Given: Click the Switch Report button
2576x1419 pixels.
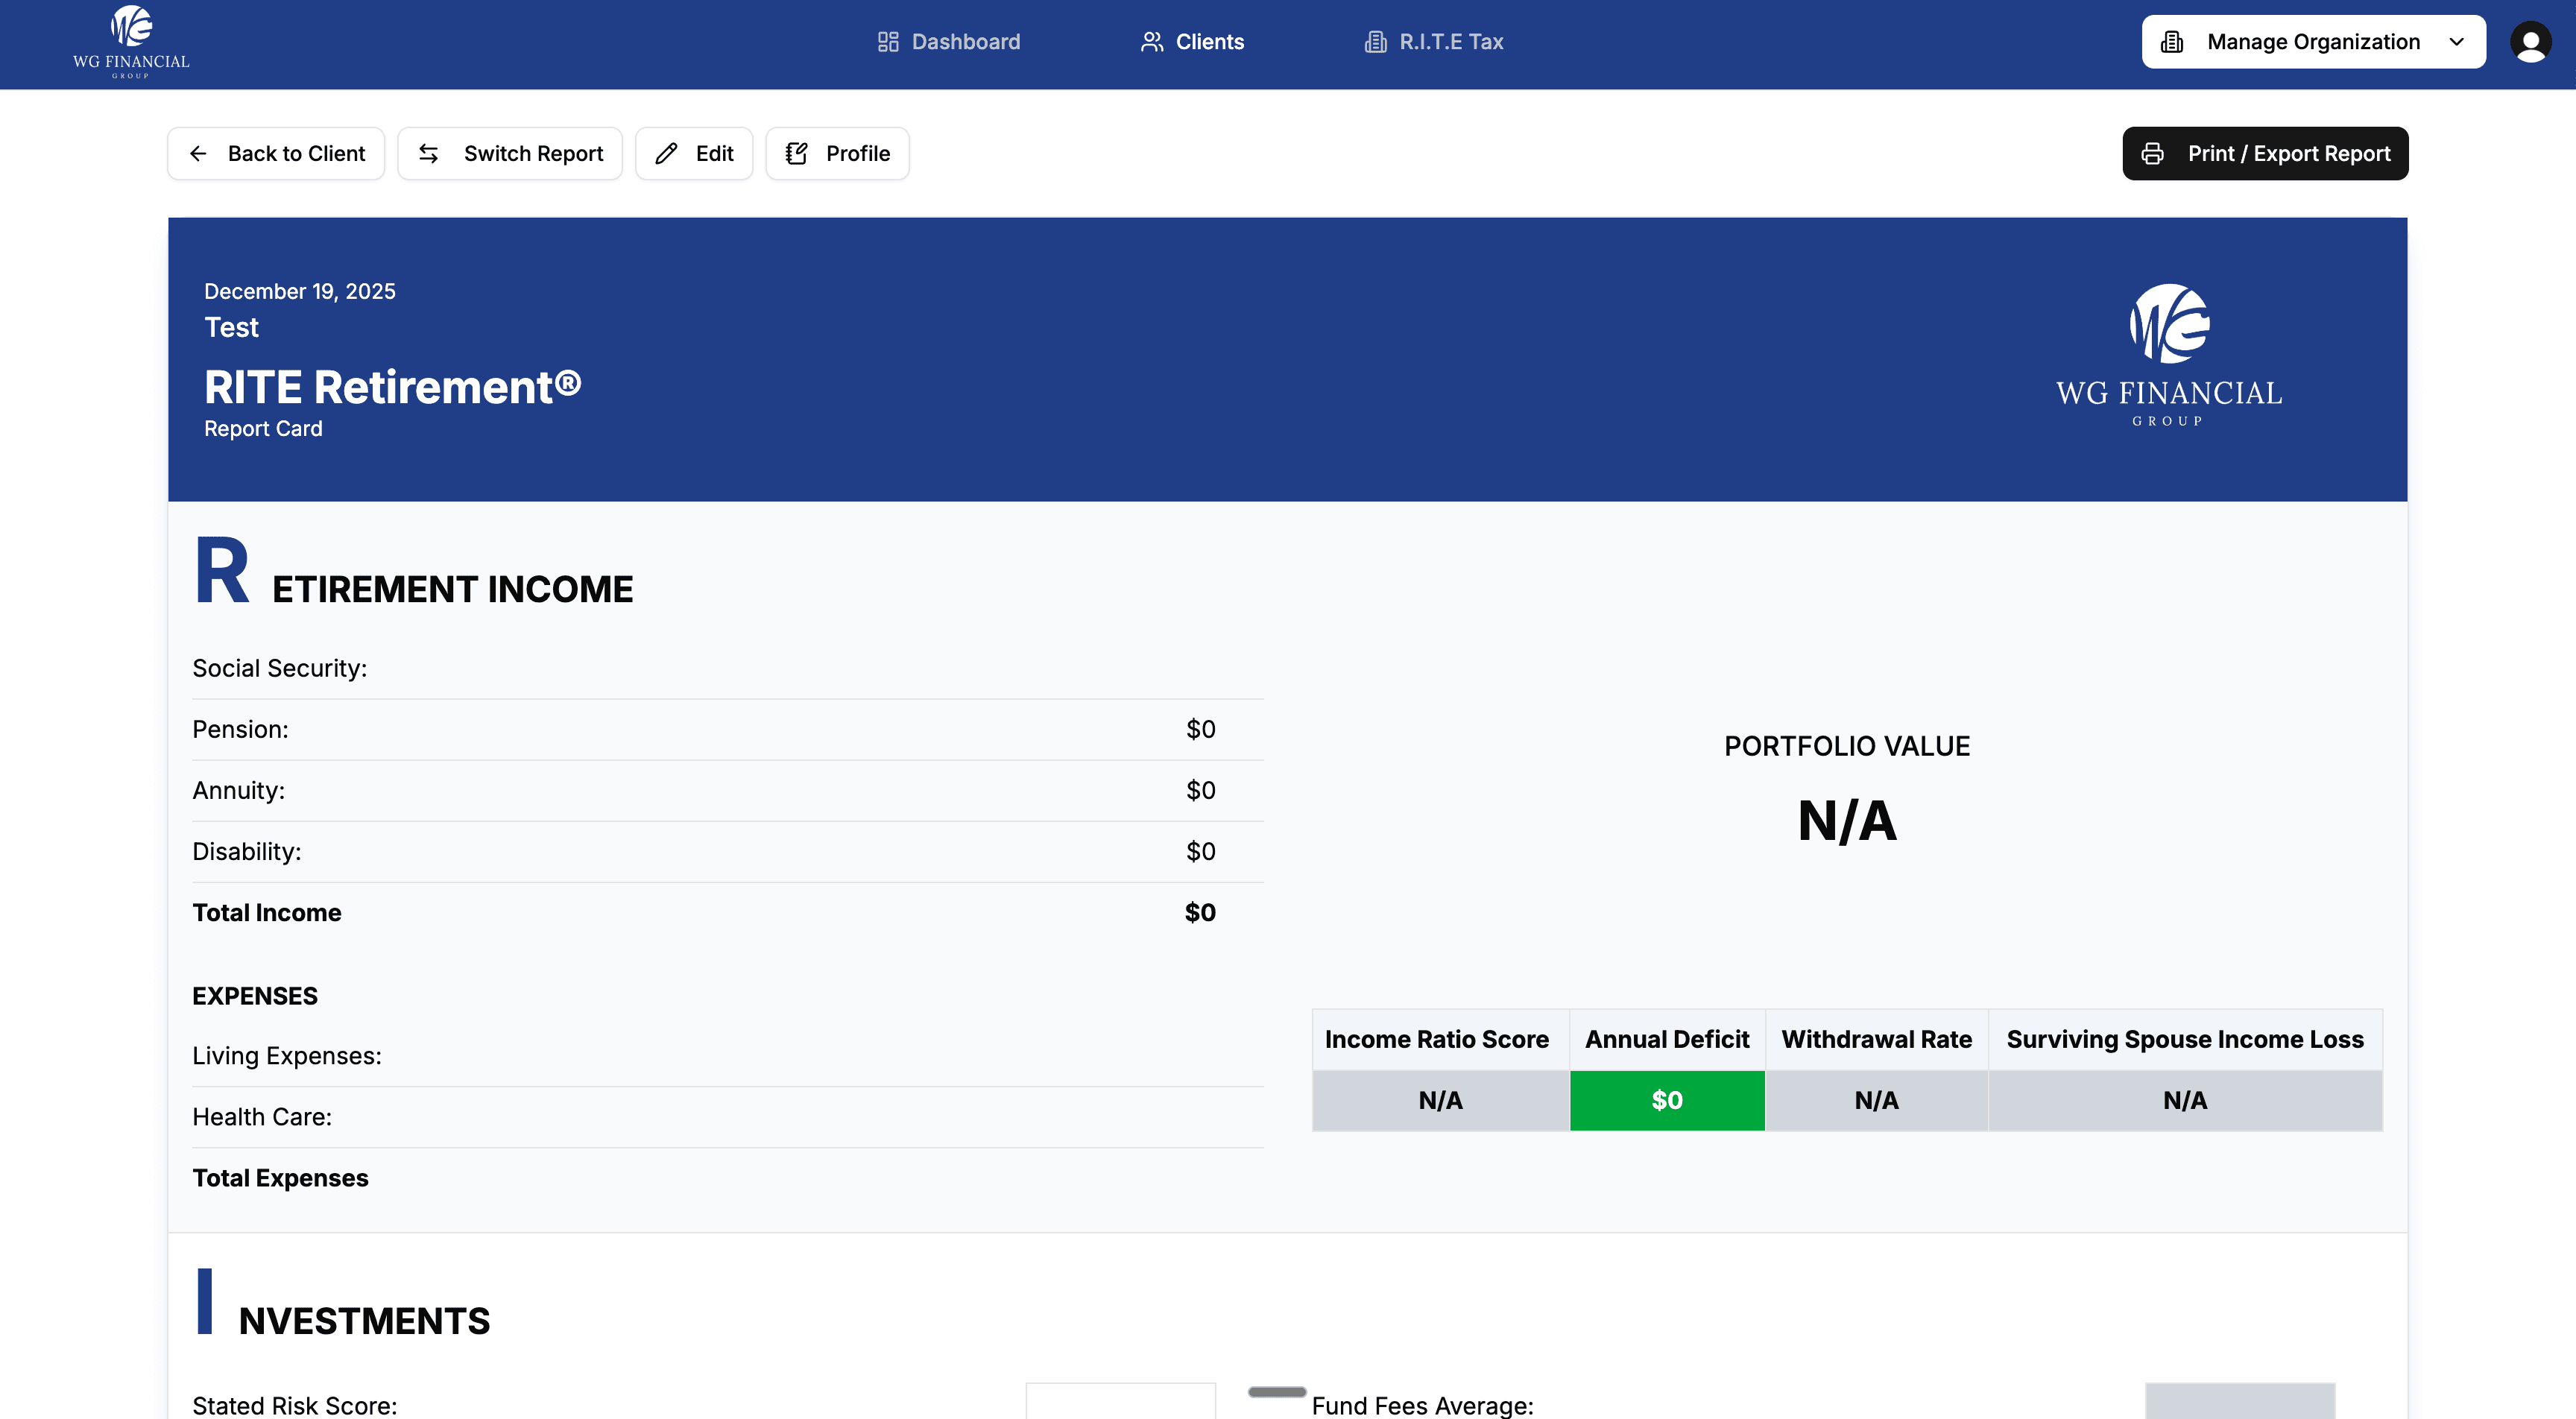Looking at the screenshot, I should pyautogui.click(x=510, y=153).
